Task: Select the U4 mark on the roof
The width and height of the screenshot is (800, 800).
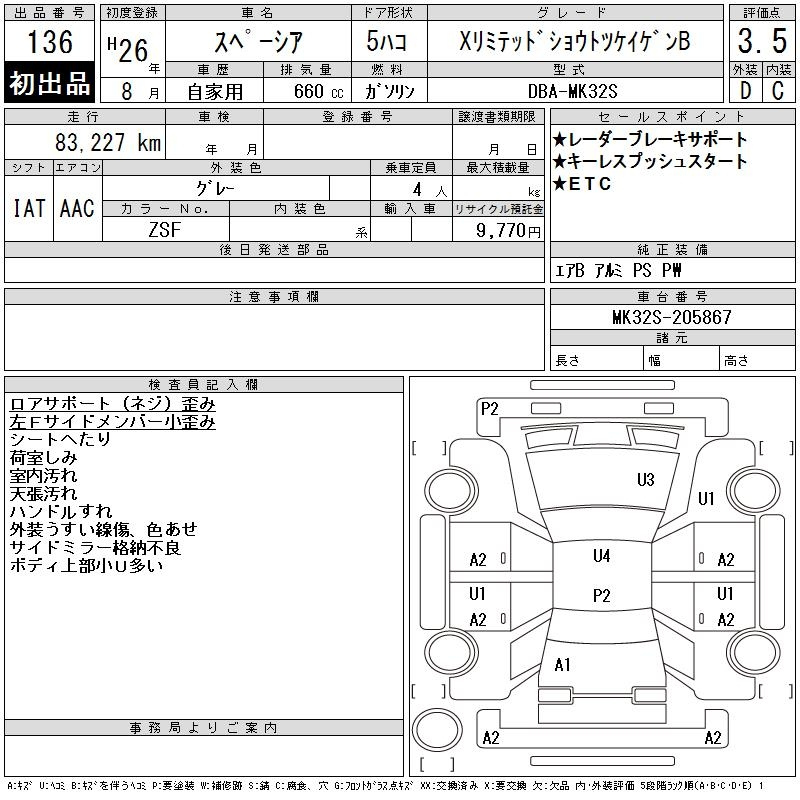Action: (x=602, y=556)
